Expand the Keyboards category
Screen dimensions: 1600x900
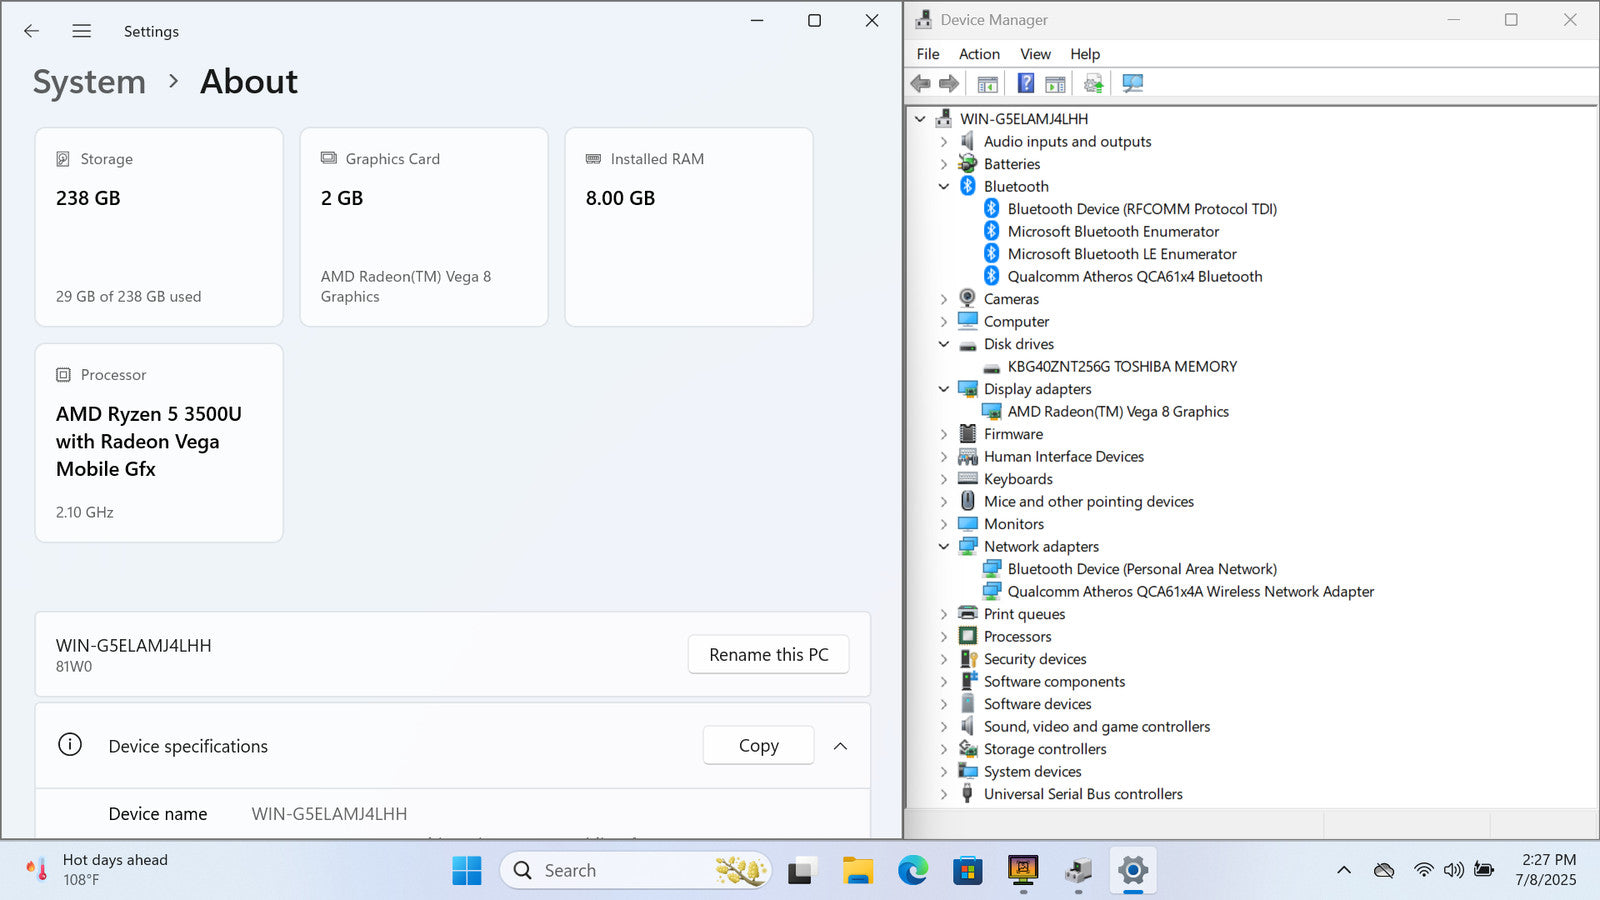click(x=944, y=479)
